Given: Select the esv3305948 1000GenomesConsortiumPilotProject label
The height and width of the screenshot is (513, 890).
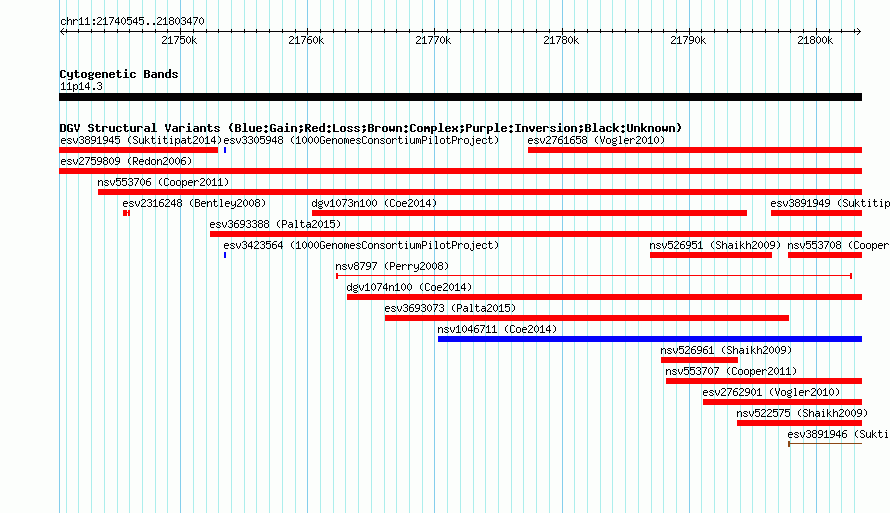Looking at the screenshot, I should tap(361, 140).
